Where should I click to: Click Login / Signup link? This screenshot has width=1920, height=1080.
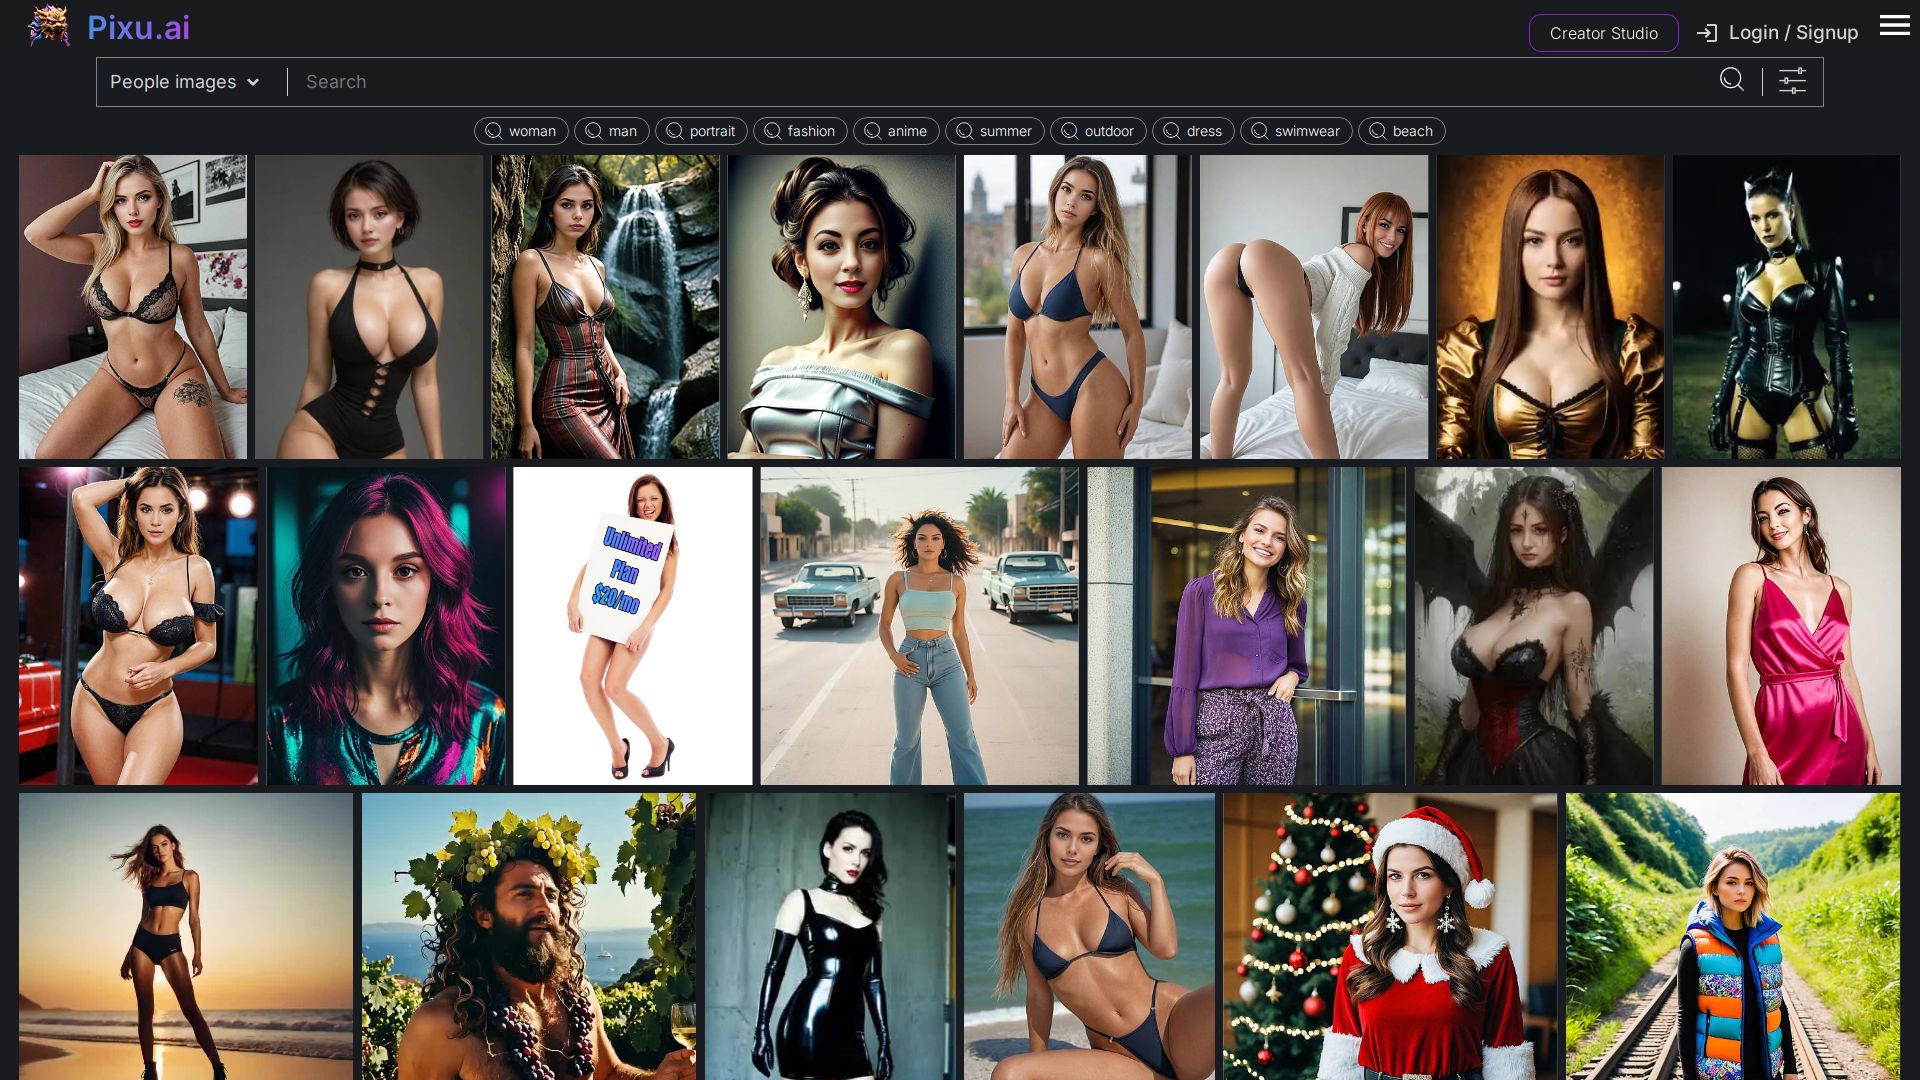1792,33
